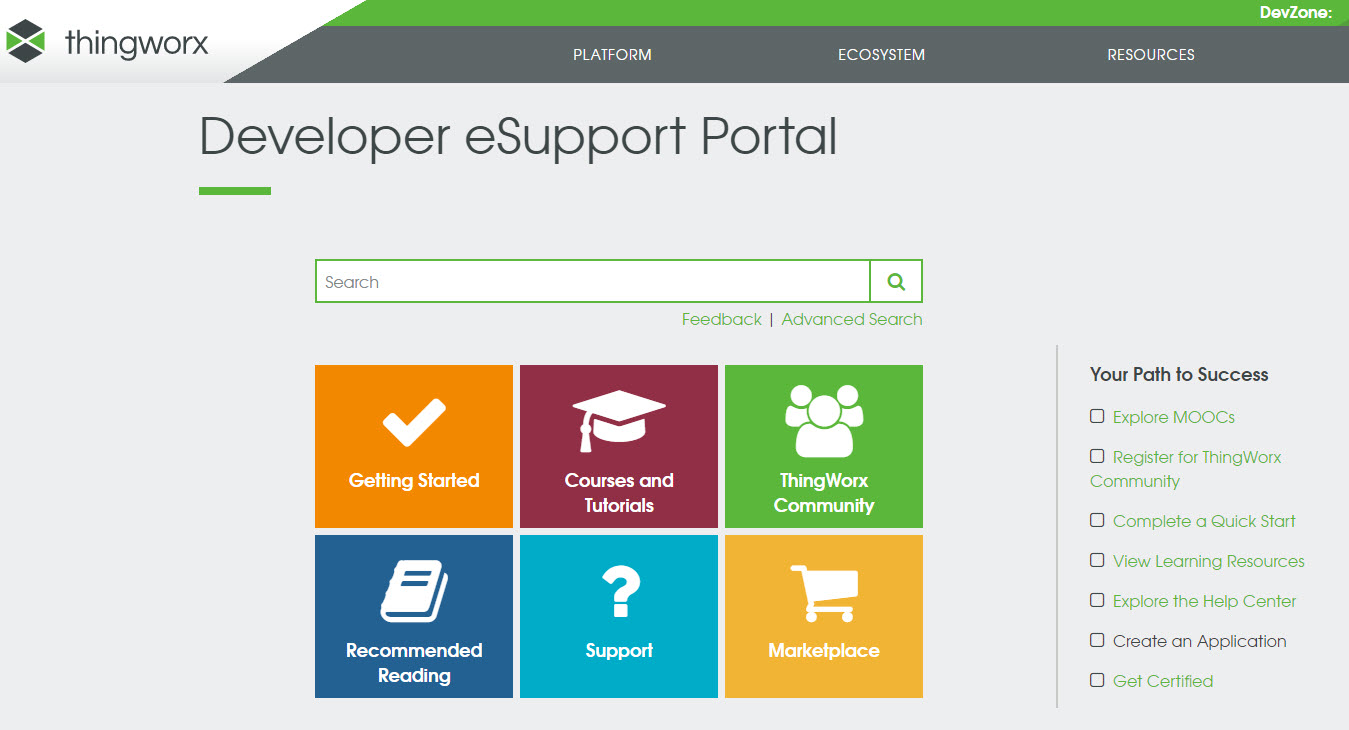This screenshot has width=1349, height=730.
Task: Click the ThingWorx Community people icon
Action: tap(824, 421)
